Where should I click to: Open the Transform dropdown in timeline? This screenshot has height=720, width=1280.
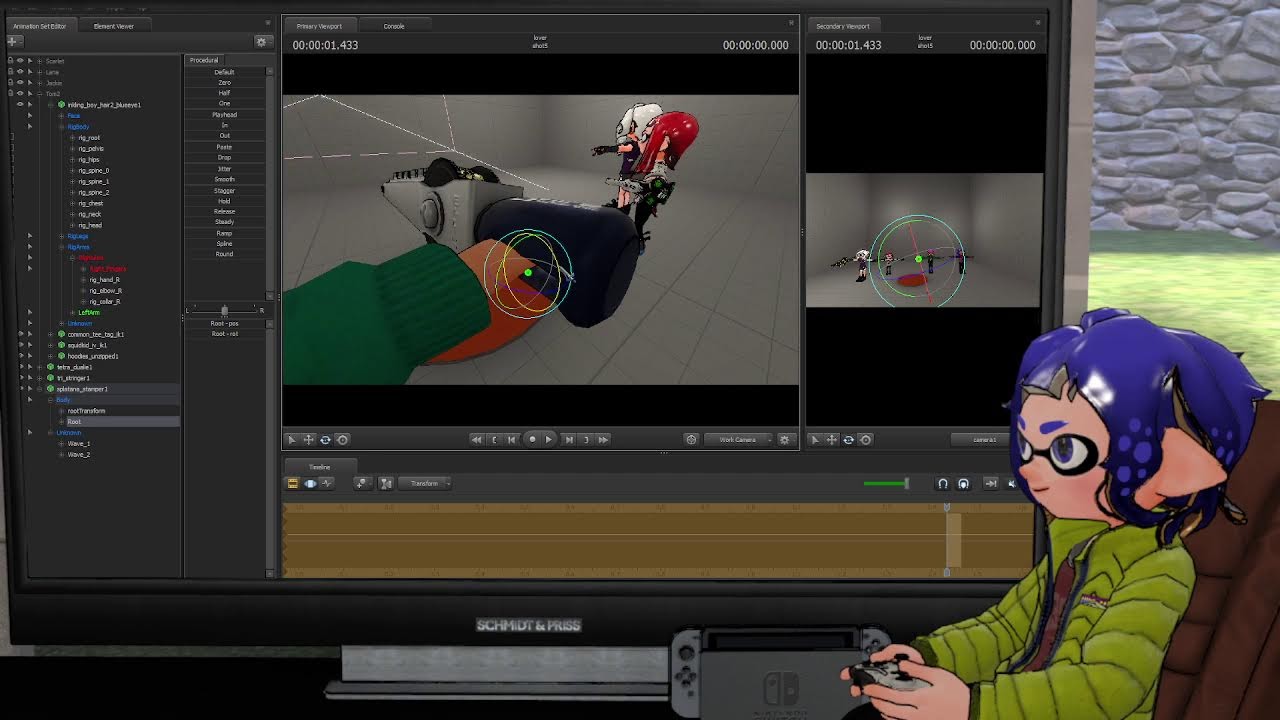[425, 483]
